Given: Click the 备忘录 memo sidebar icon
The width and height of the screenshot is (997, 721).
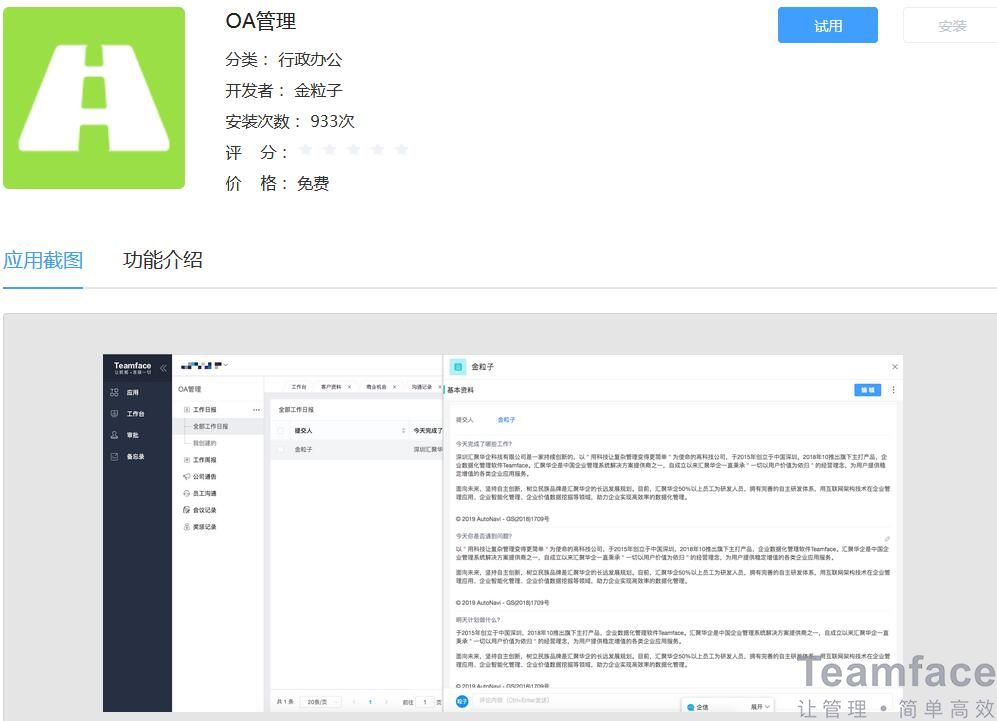Looking at the screenshot, I should [x=114, y=456].
